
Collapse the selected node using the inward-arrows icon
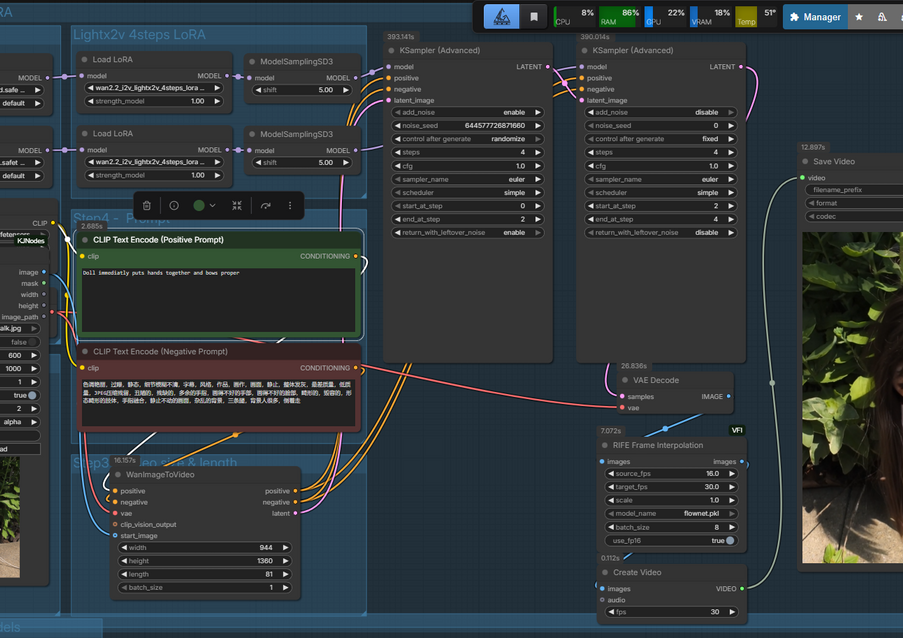237,206
